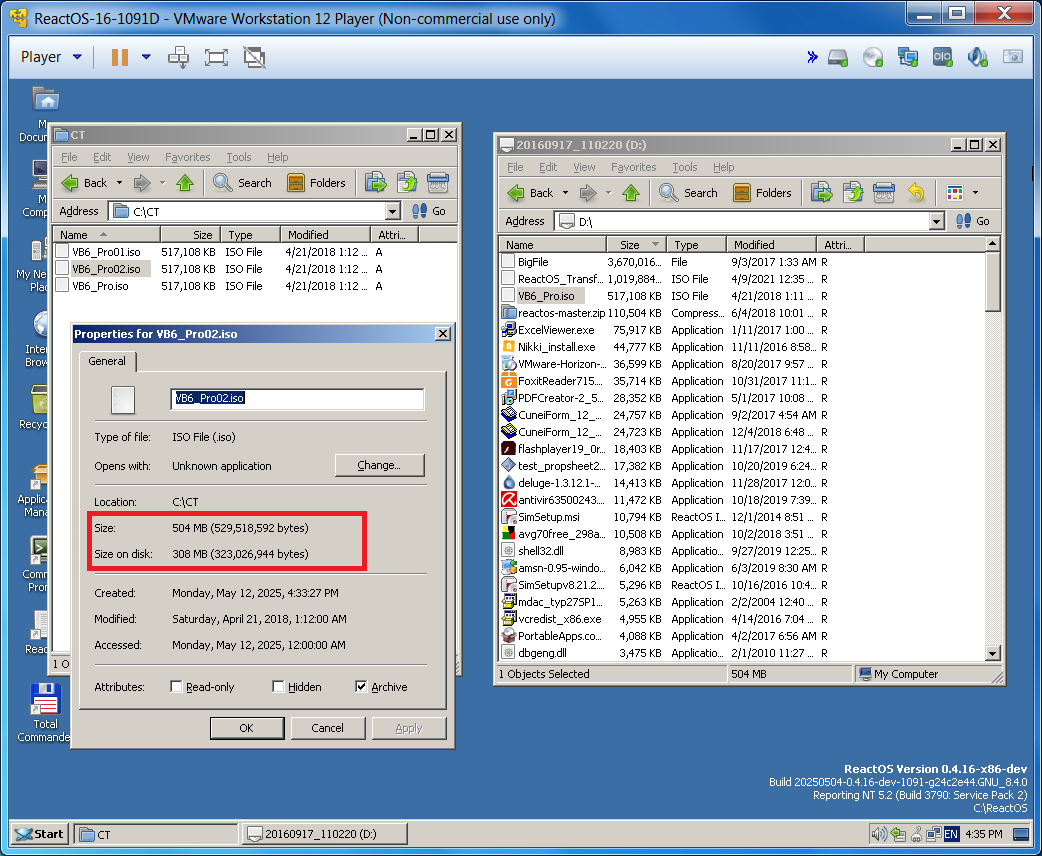Screen dimensions: 1042x856
Task: Click Copy To icon in CT window toolbar
Action: [375, 183]
